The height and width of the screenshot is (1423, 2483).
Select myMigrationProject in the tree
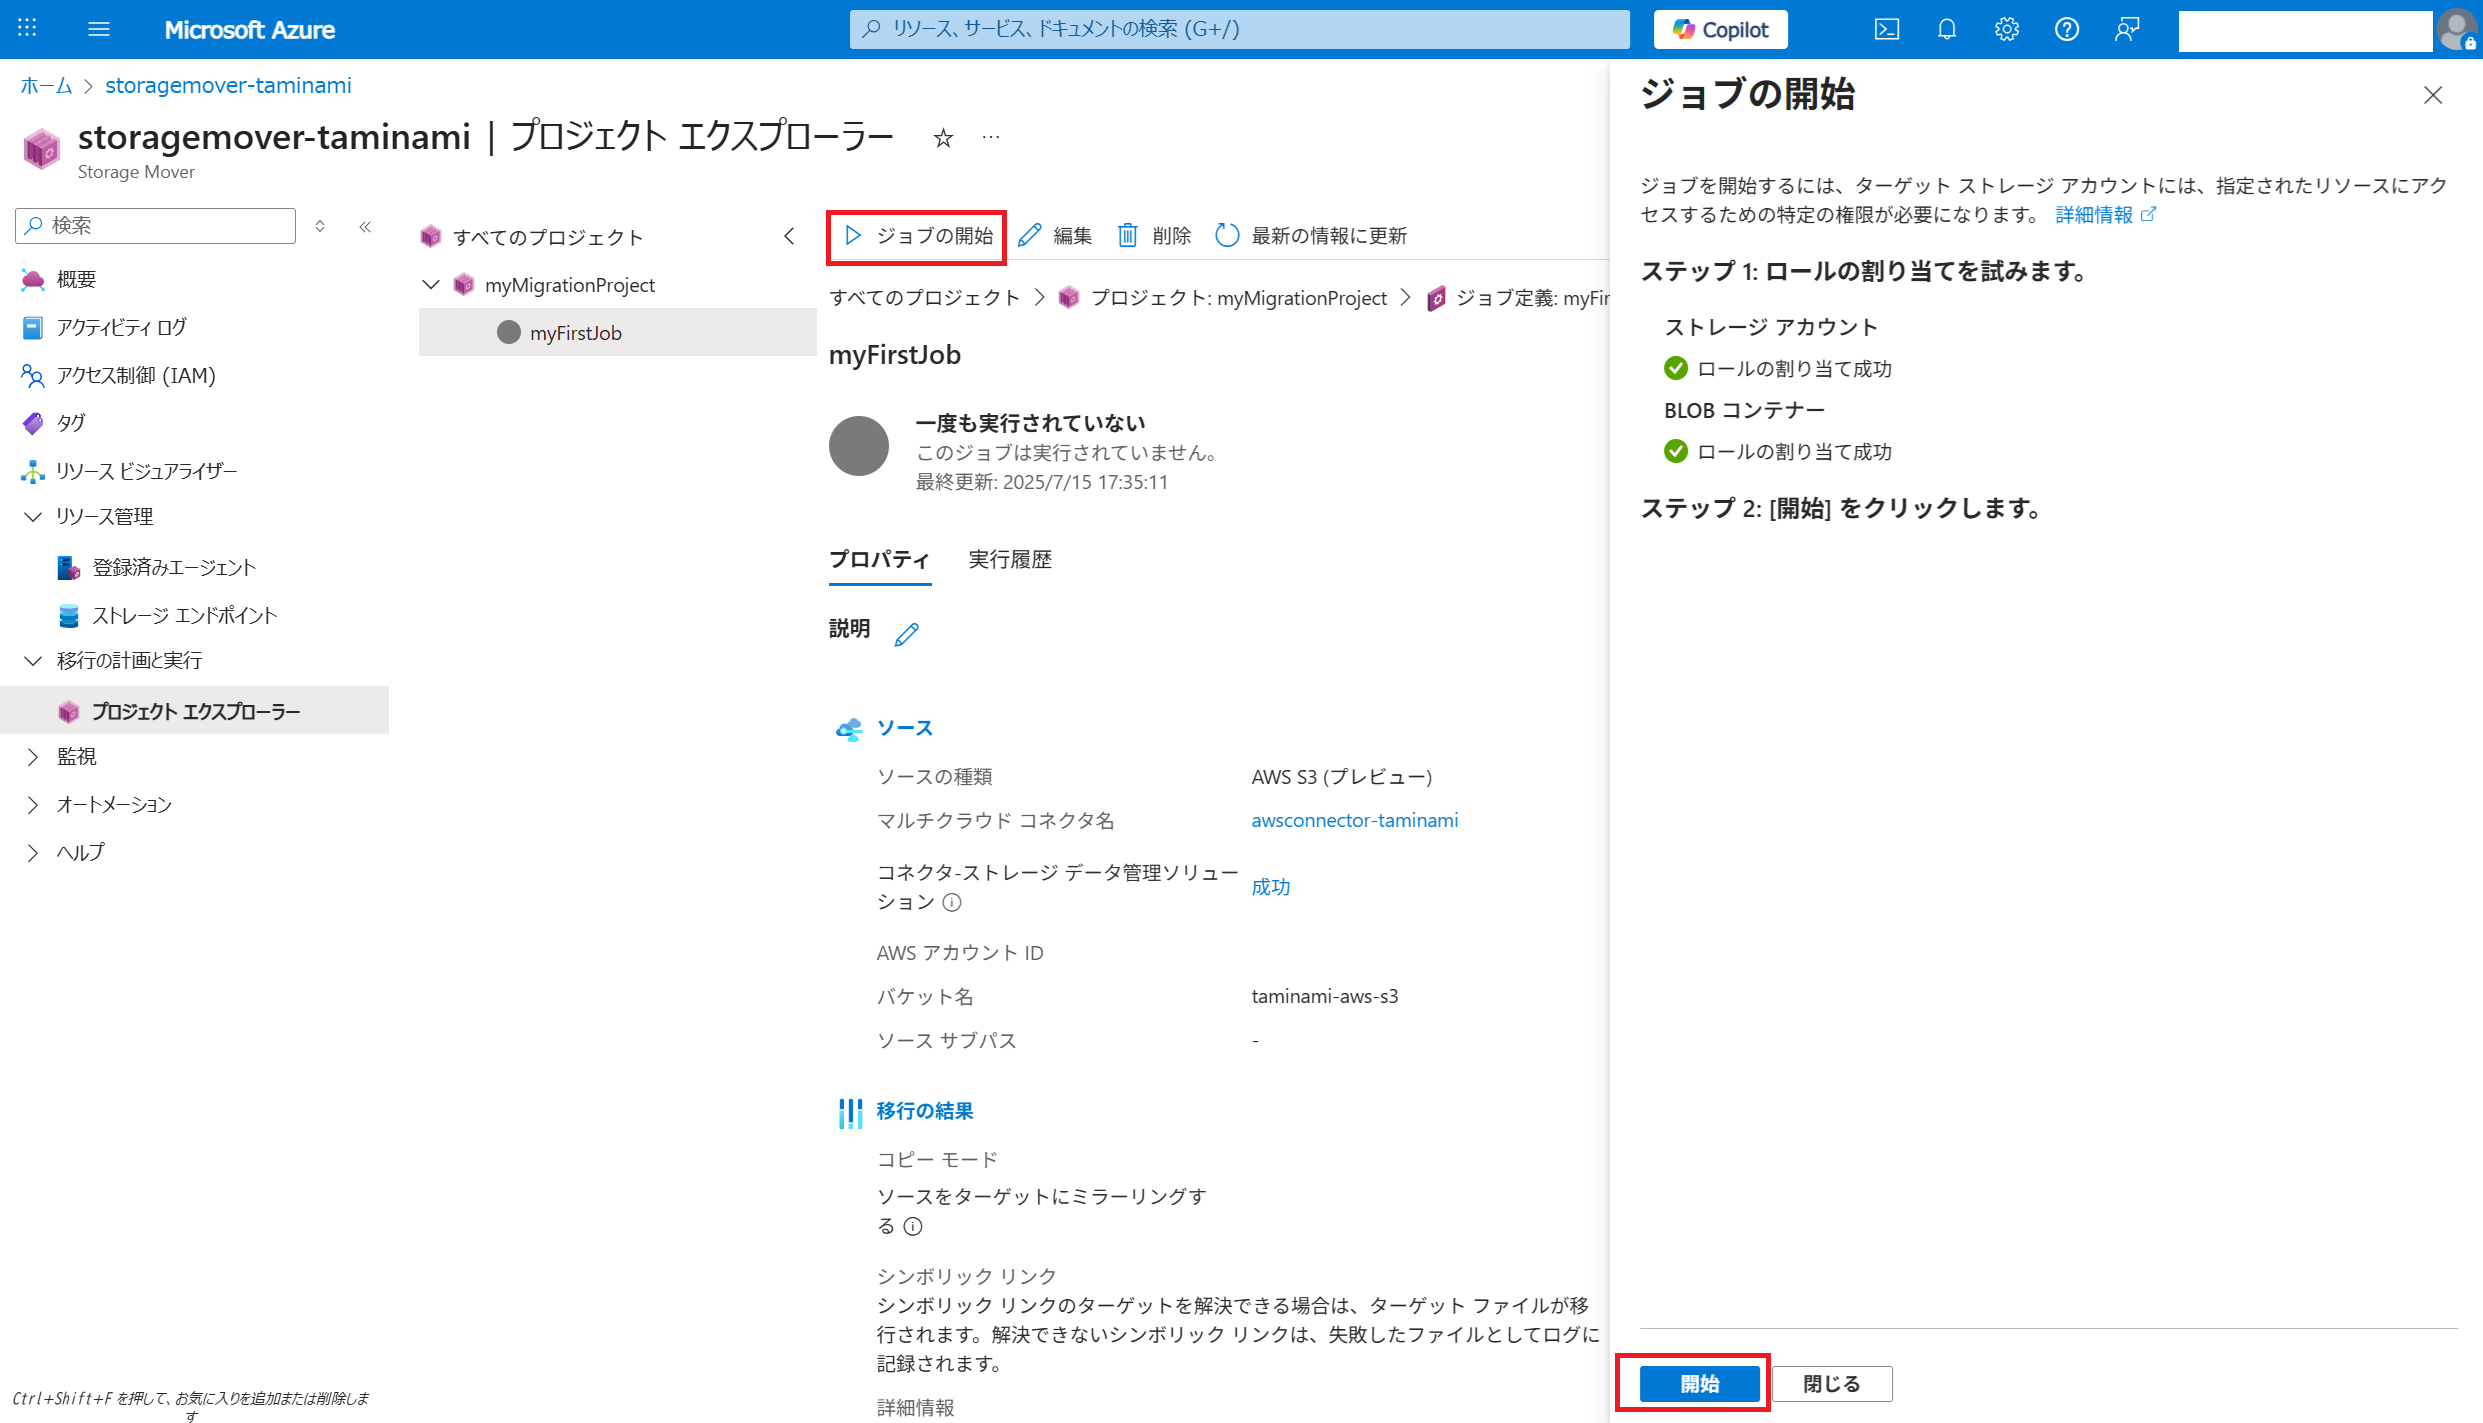pyautogui.click(x=569, y=285)
